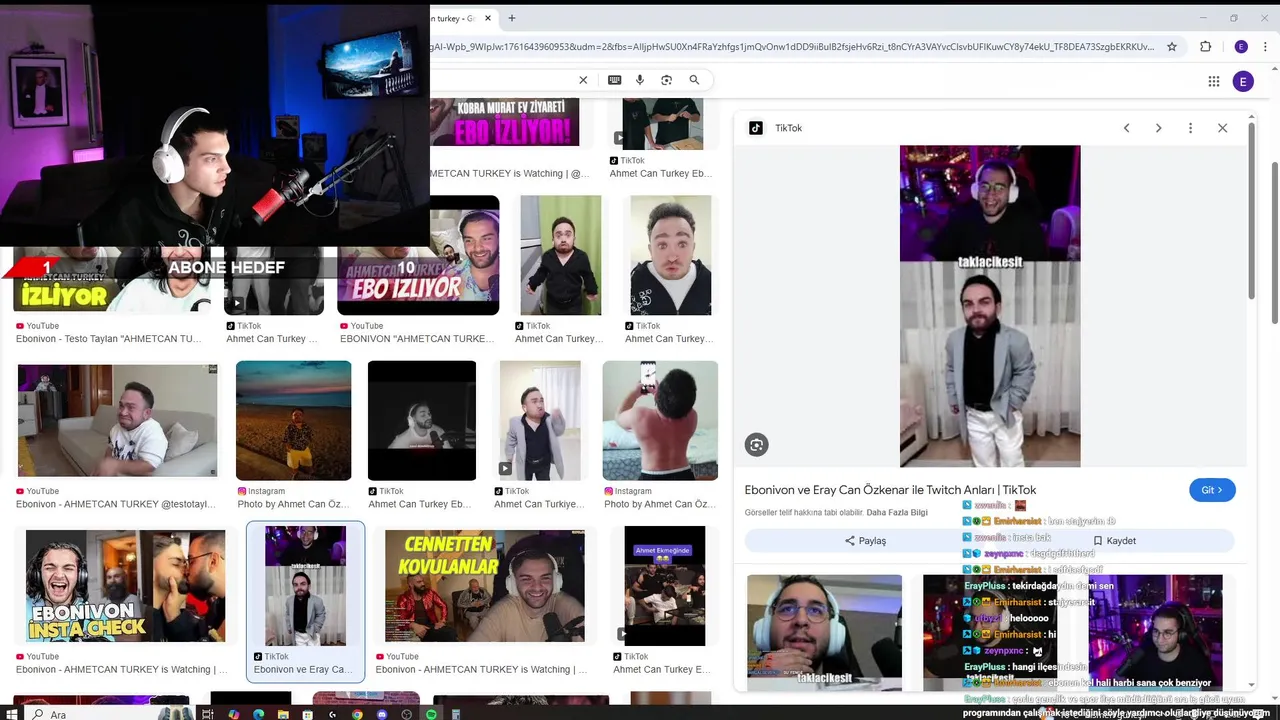The height and width of the screenshot is (720, 1280).
Task: Open more options in the preview panel
Action: [1190, 128]
